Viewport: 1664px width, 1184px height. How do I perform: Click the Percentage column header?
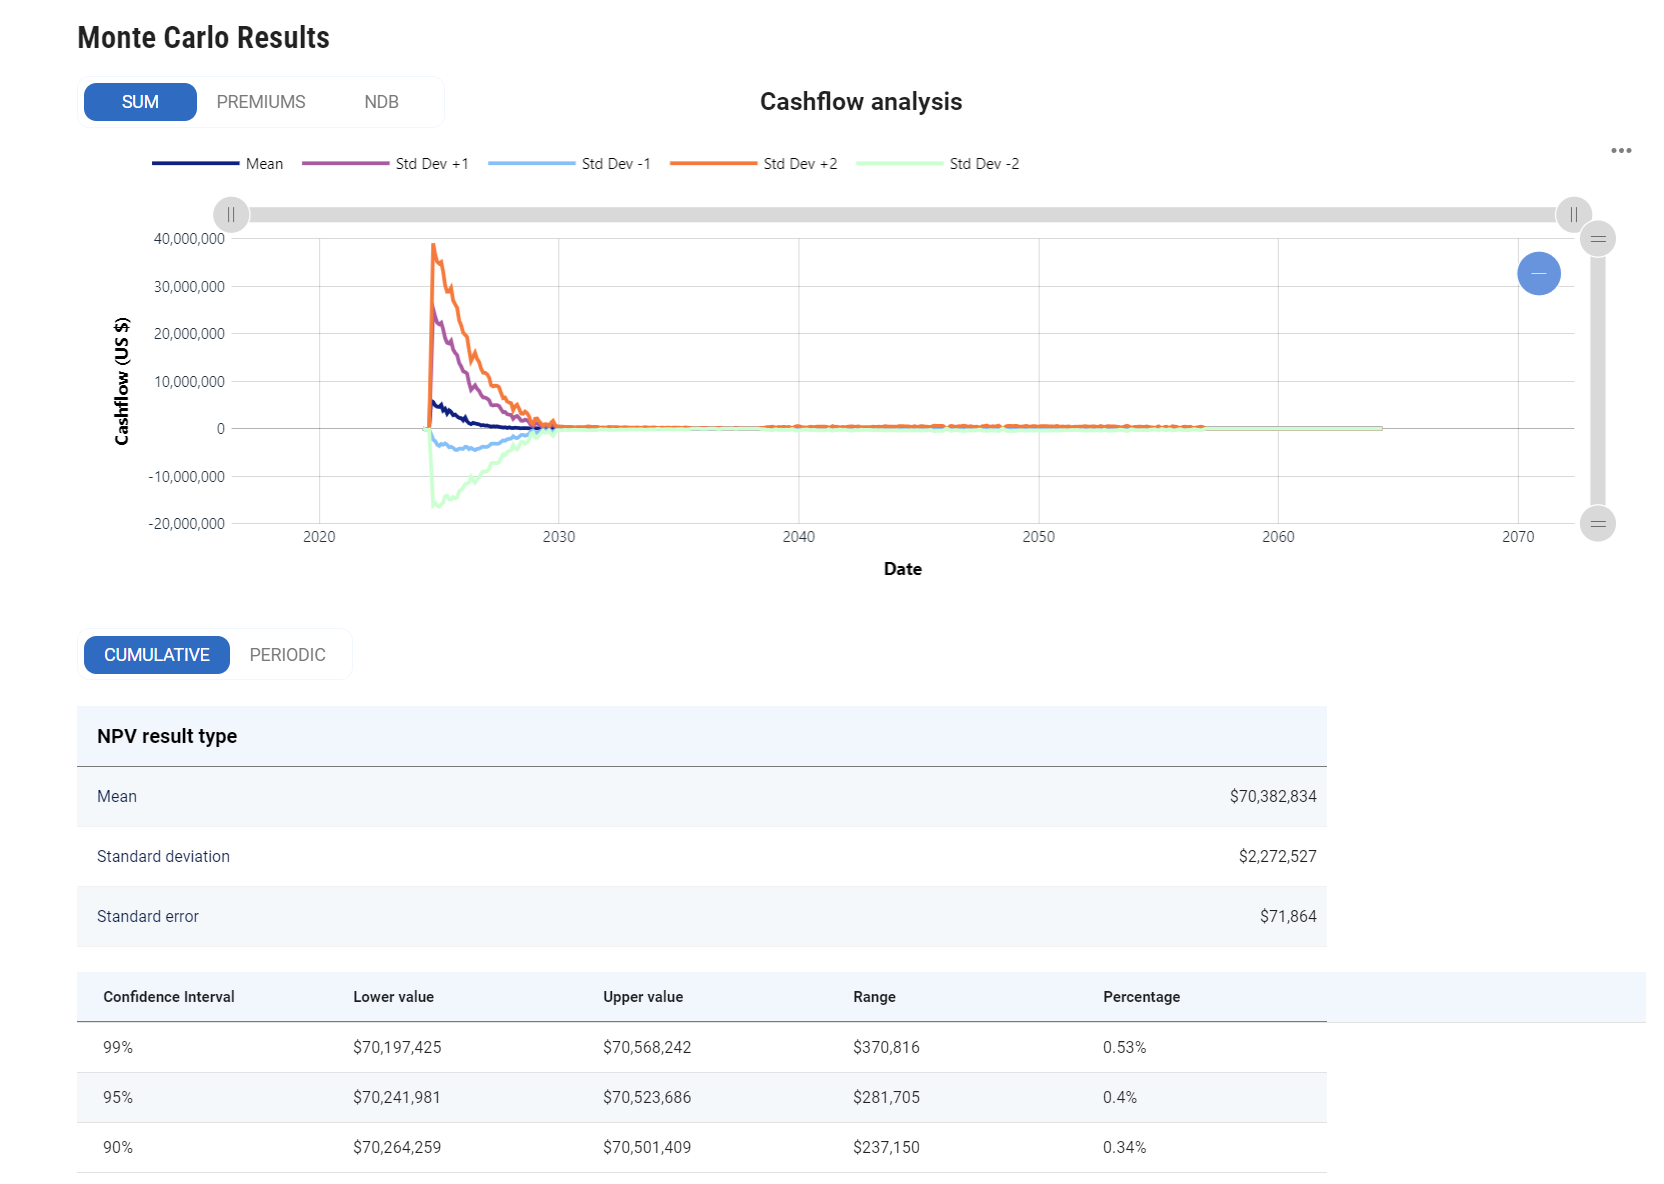click(1141, 997)
